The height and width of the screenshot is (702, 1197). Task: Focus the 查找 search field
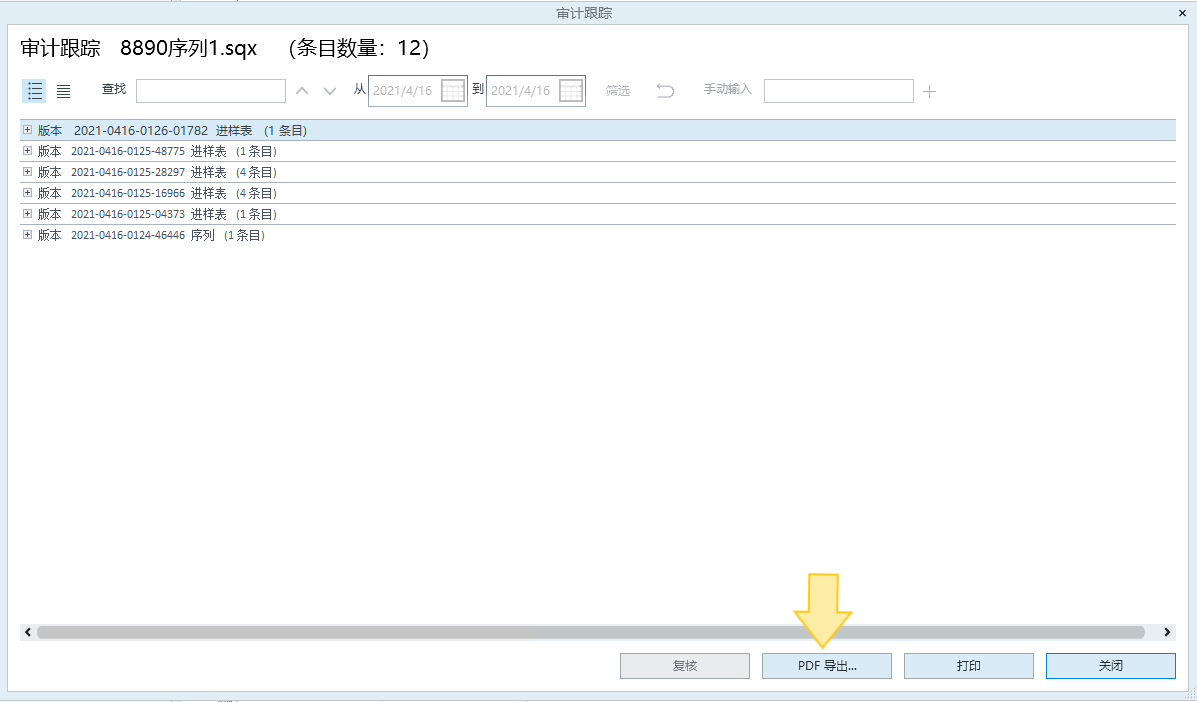pos(211,91)
